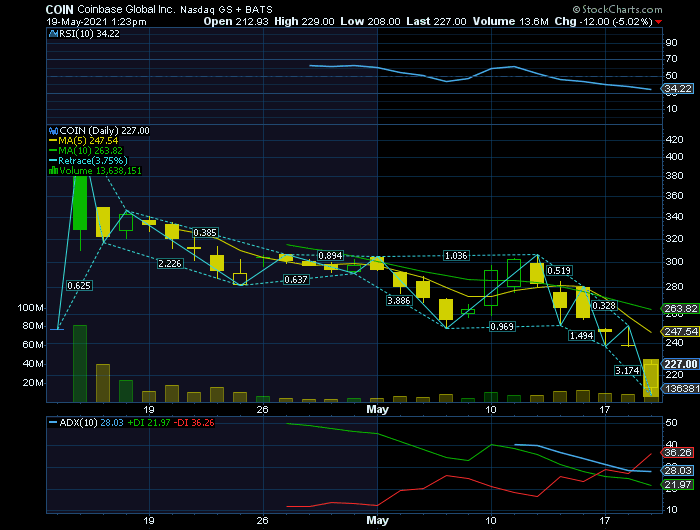Click the retracement label 0.969

(x=502, y=327)
